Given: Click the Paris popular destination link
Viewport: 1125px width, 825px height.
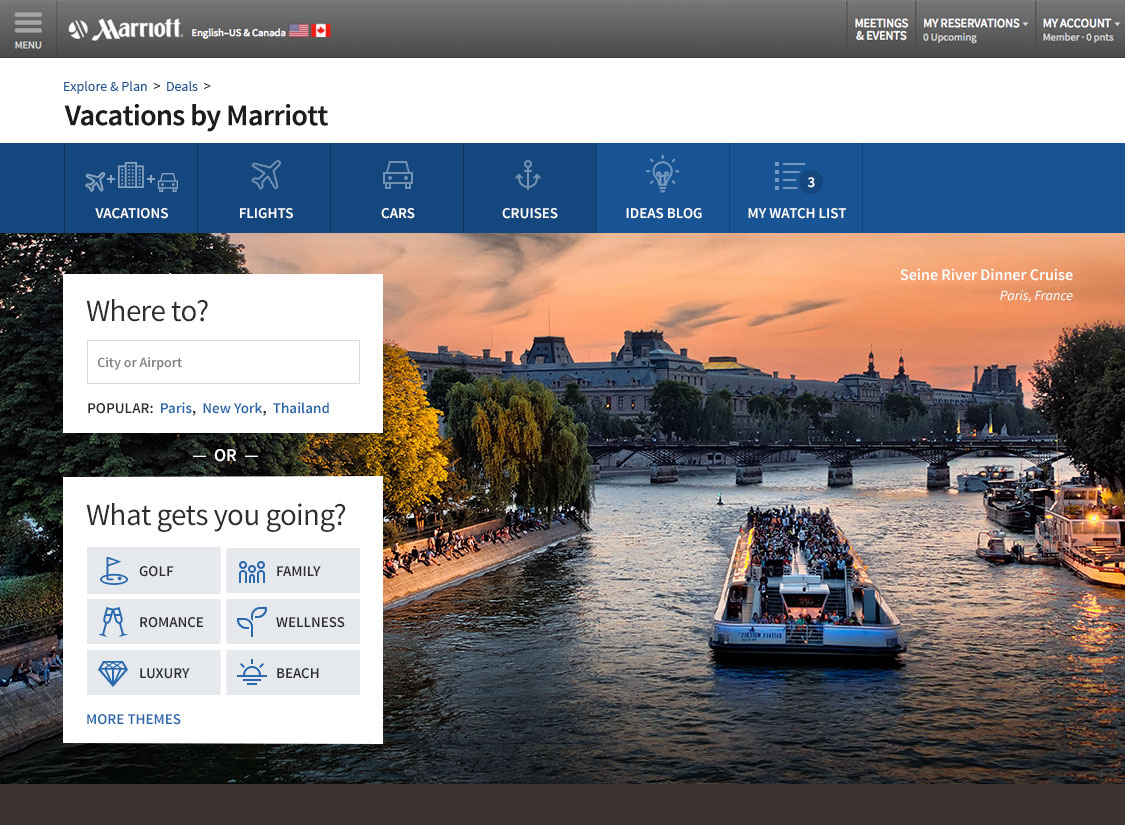Looking at the screenshot, I should pyautogui.click(x=175, y=408).
